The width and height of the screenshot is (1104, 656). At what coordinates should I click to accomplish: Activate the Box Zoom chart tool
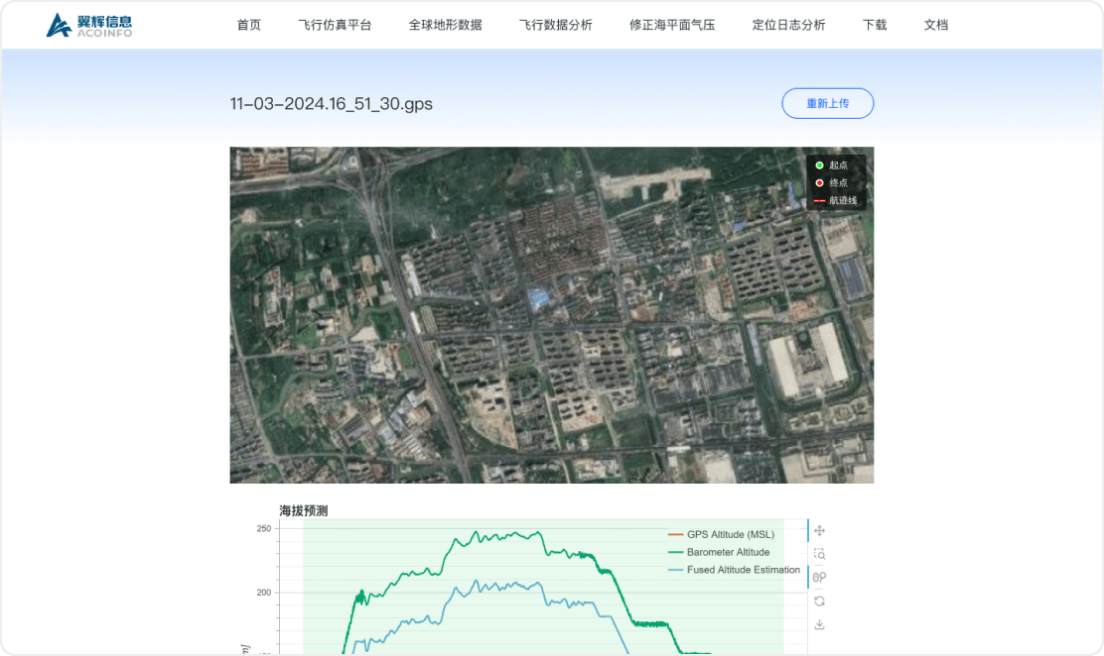(x=820, y=554)
